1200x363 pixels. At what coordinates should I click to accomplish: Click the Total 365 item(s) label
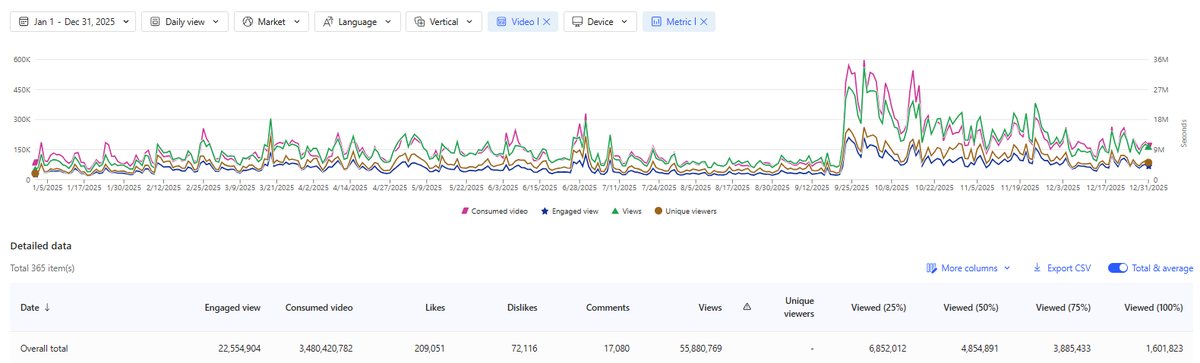(42, 268)
